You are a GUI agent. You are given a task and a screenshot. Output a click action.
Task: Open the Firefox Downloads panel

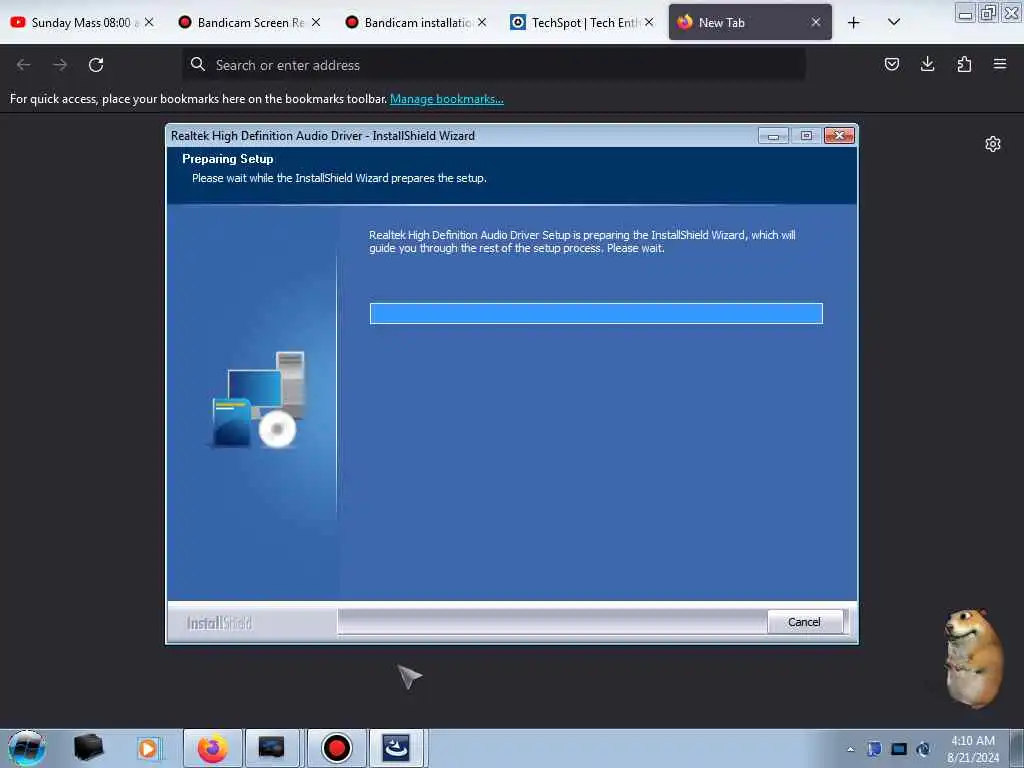(927, 64)
